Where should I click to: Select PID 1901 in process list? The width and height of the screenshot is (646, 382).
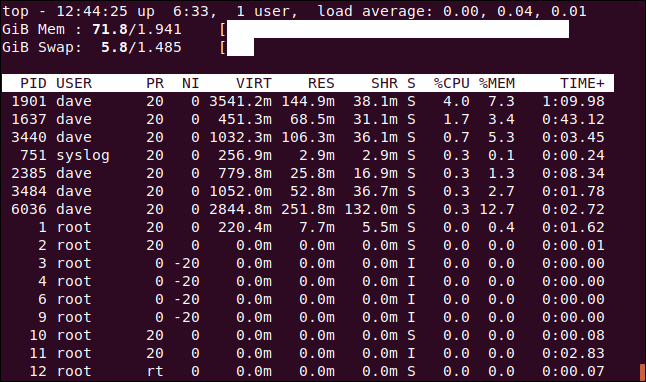click(x=29, y=101)
